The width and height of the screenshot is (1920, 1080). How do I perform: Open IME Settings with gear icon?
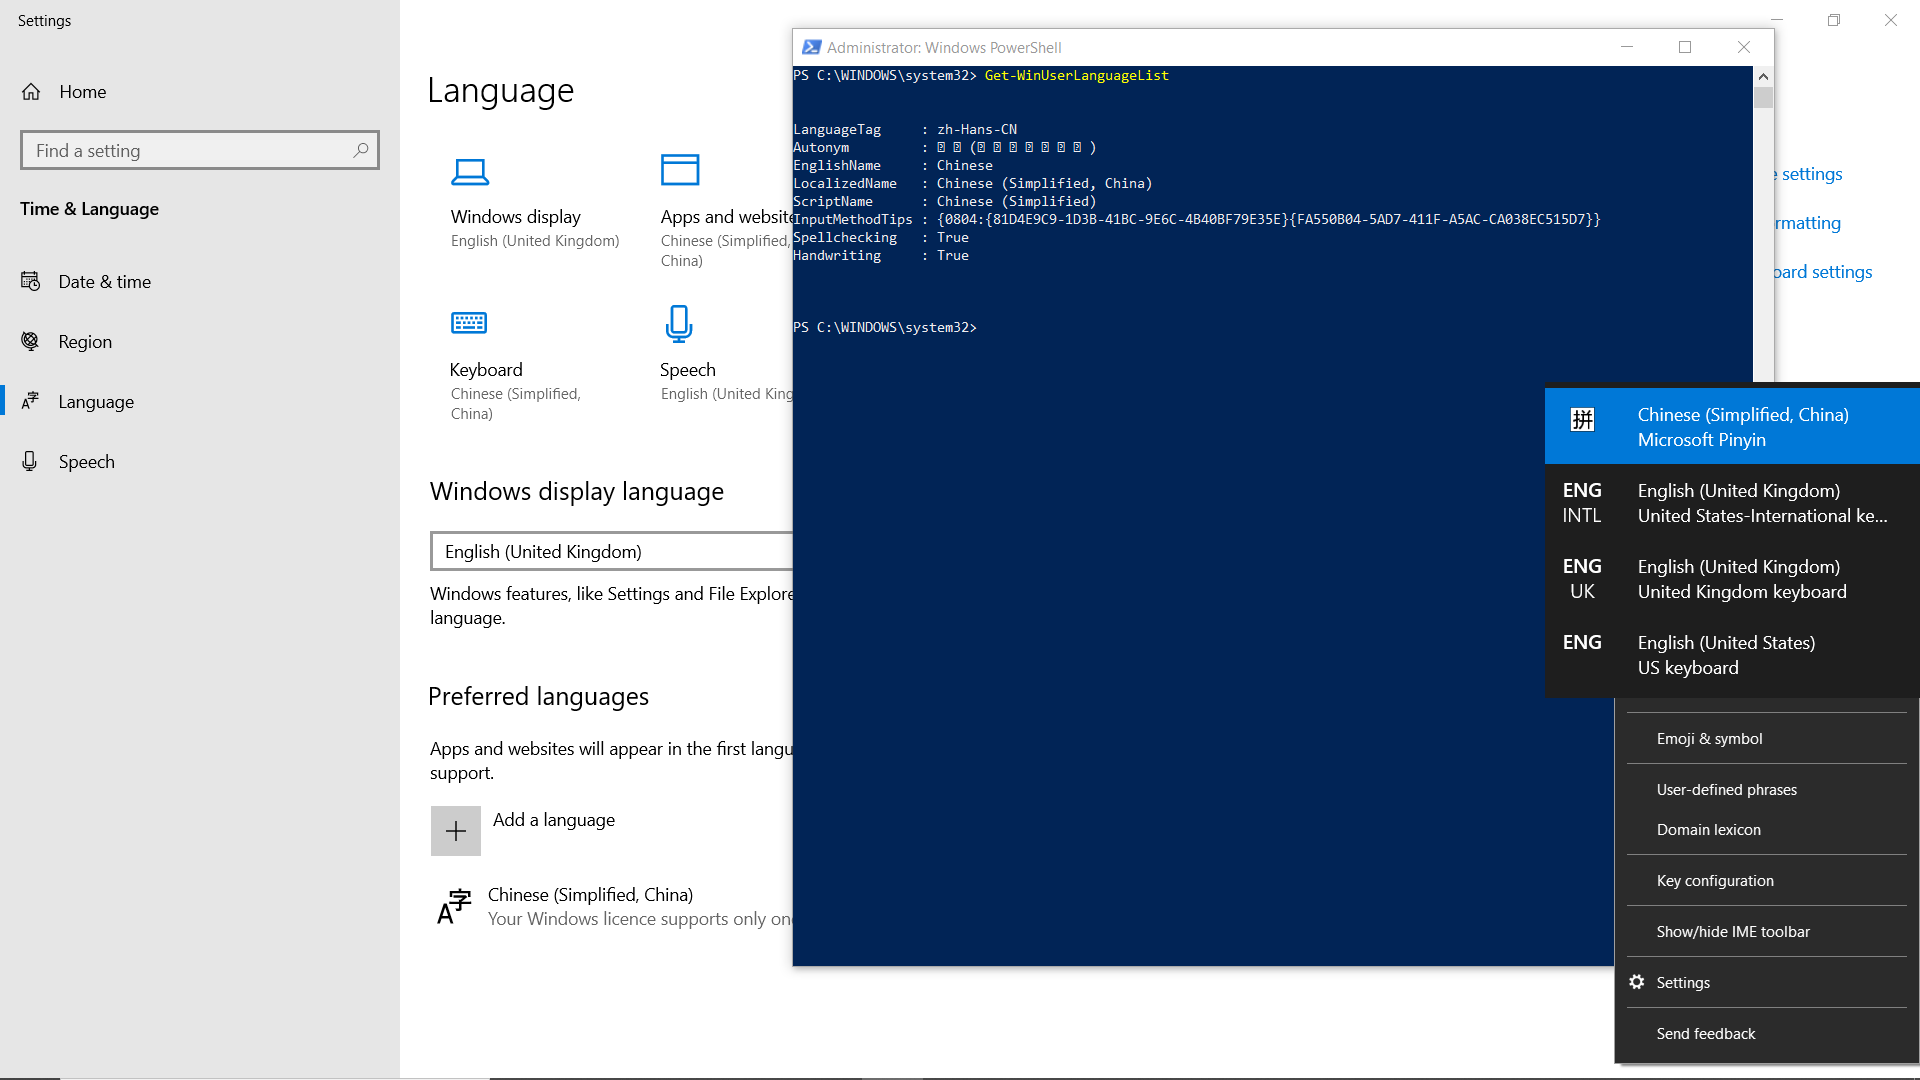(x=1766, y=983)
